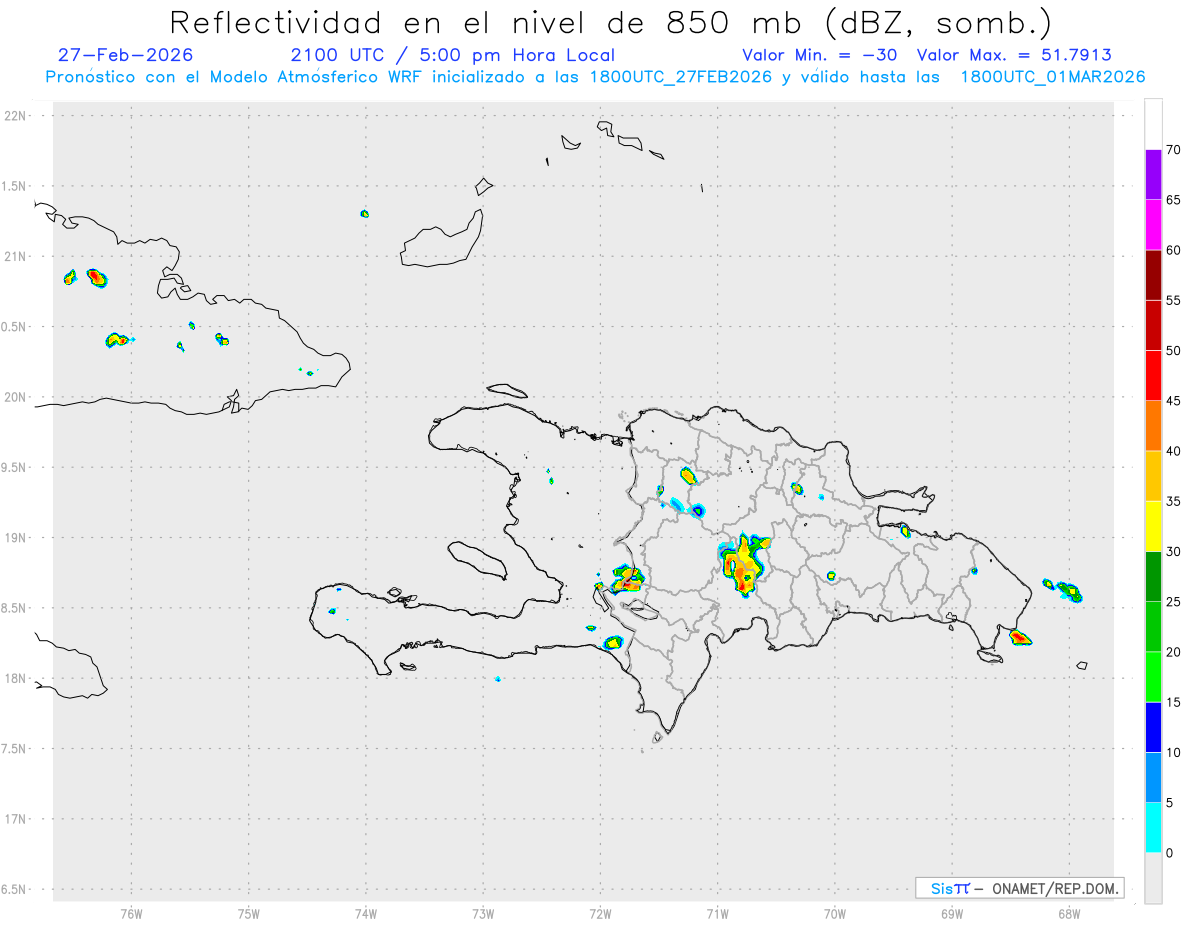This screenshot has height=927, width=1200.
Task: Click the date text '27-Feb-2026'
Action: tap(126, 55)
